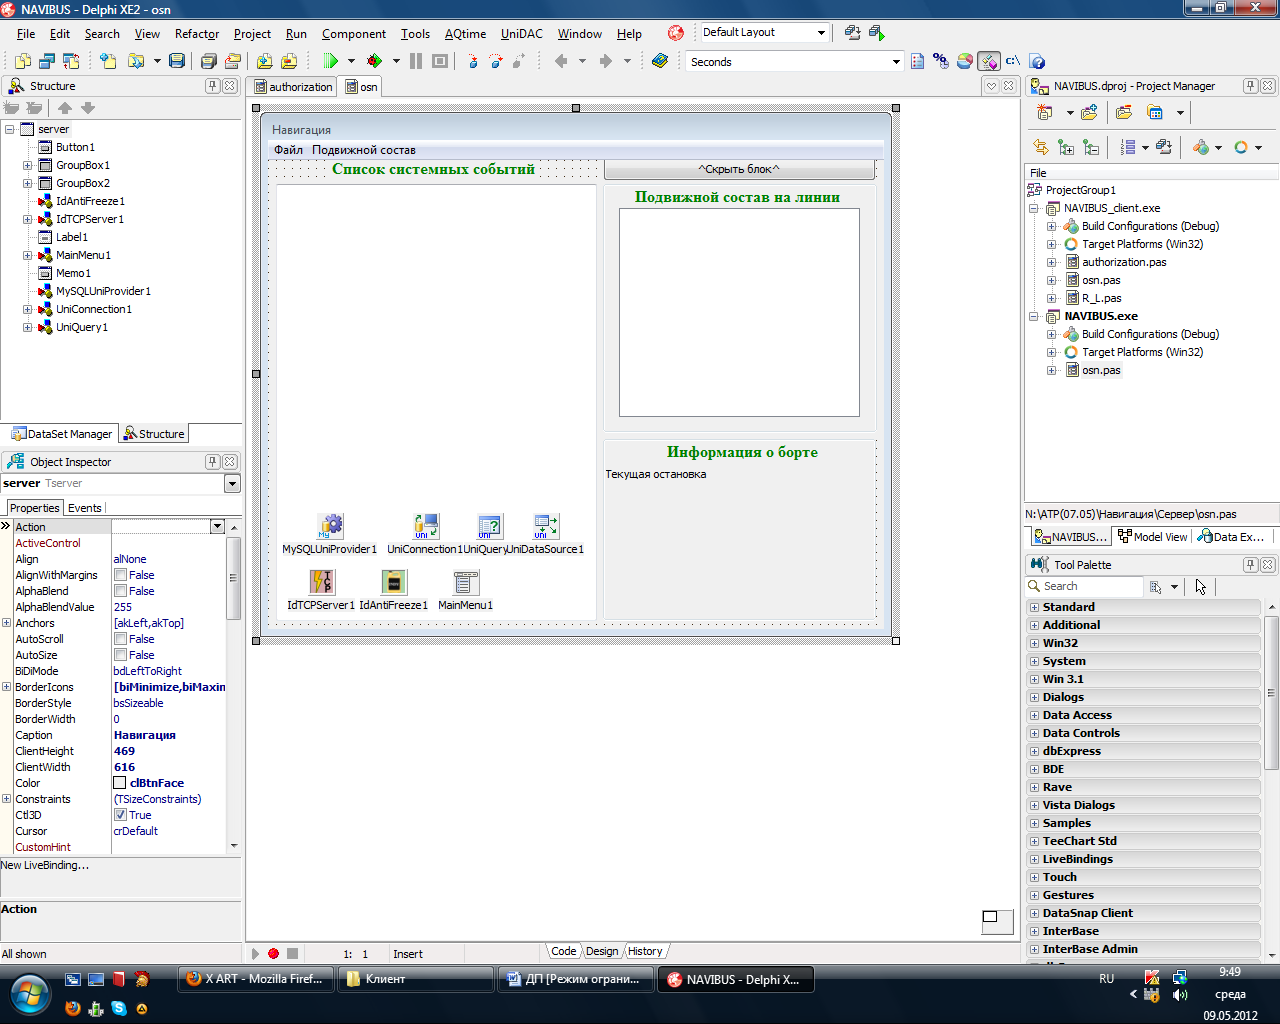Toggle the AlphaBlend checkbox
Image resolution: width=1280 pixels, height=1024 pixels.
point(120,591)
